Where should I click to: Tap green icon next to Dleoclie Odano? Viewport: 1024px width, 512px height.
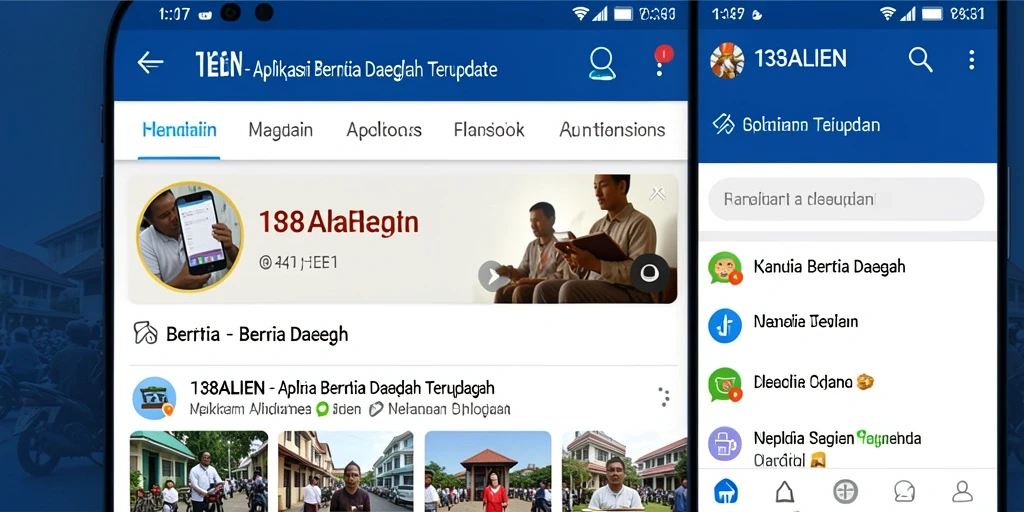click(725, 385)
